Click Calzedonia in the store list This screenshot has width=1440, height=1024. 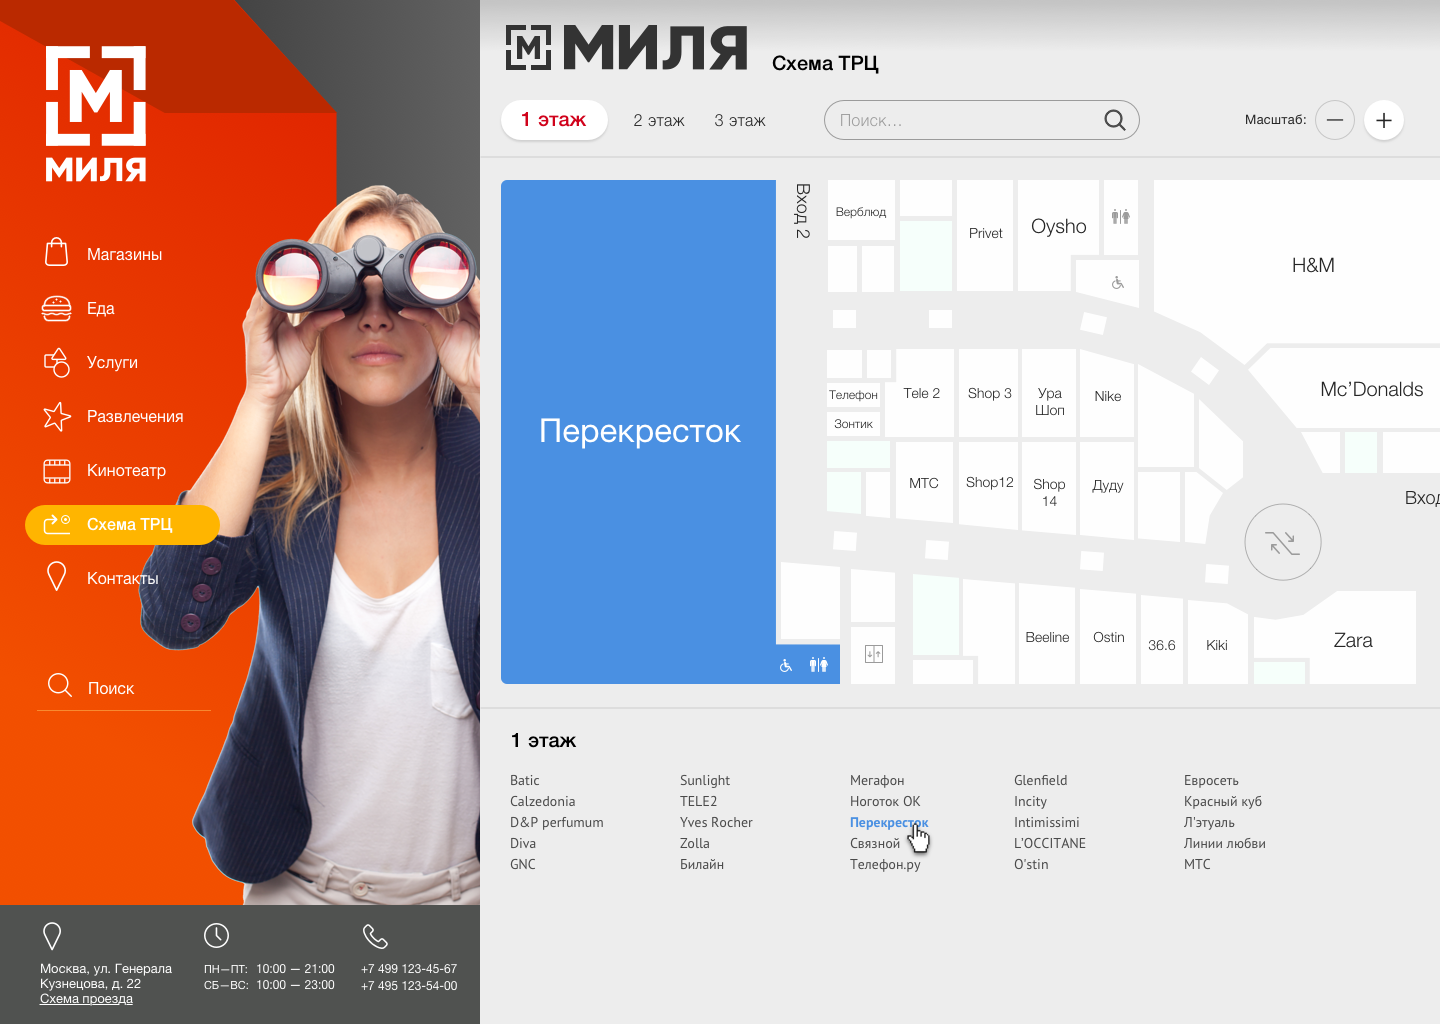542,801
